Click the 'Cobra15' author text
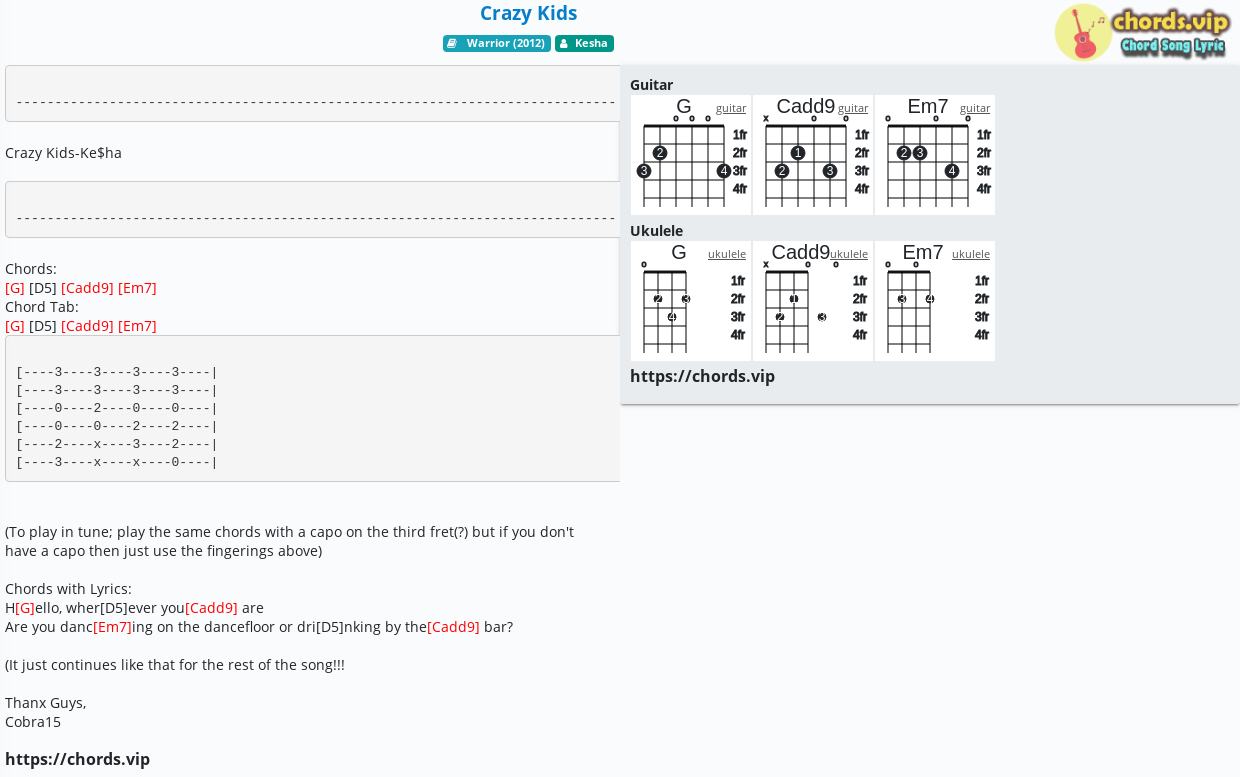This screenshot has width=1240, height=777. pyautogui.click(x=33, y=722)
